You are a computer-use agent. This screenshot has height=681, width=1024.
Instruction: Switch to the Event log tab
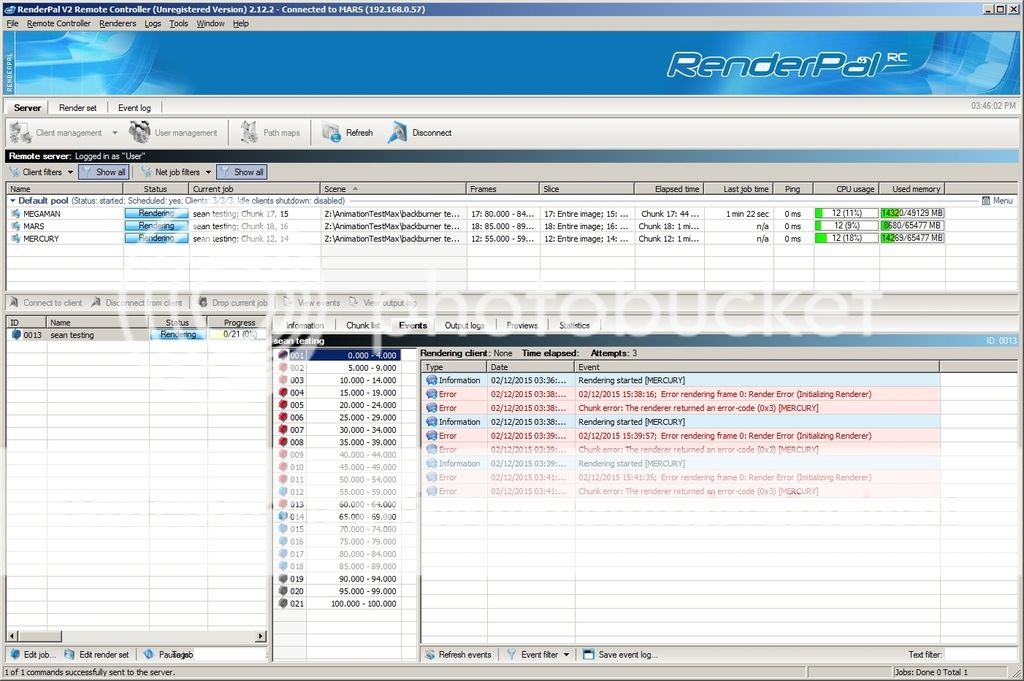coord(135,108)
